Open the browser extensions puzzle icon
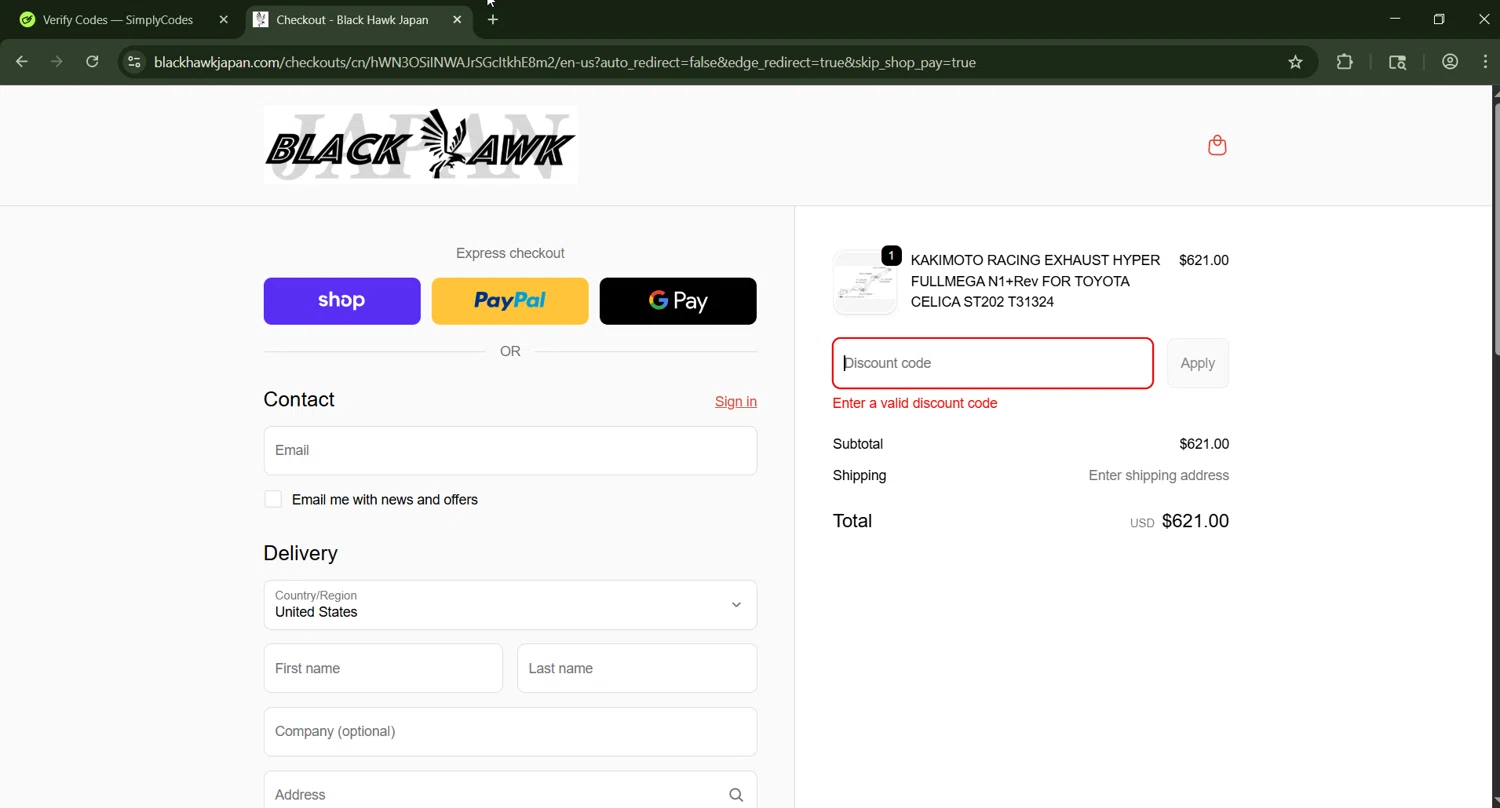1500x808 pixels. point(1344,62)
